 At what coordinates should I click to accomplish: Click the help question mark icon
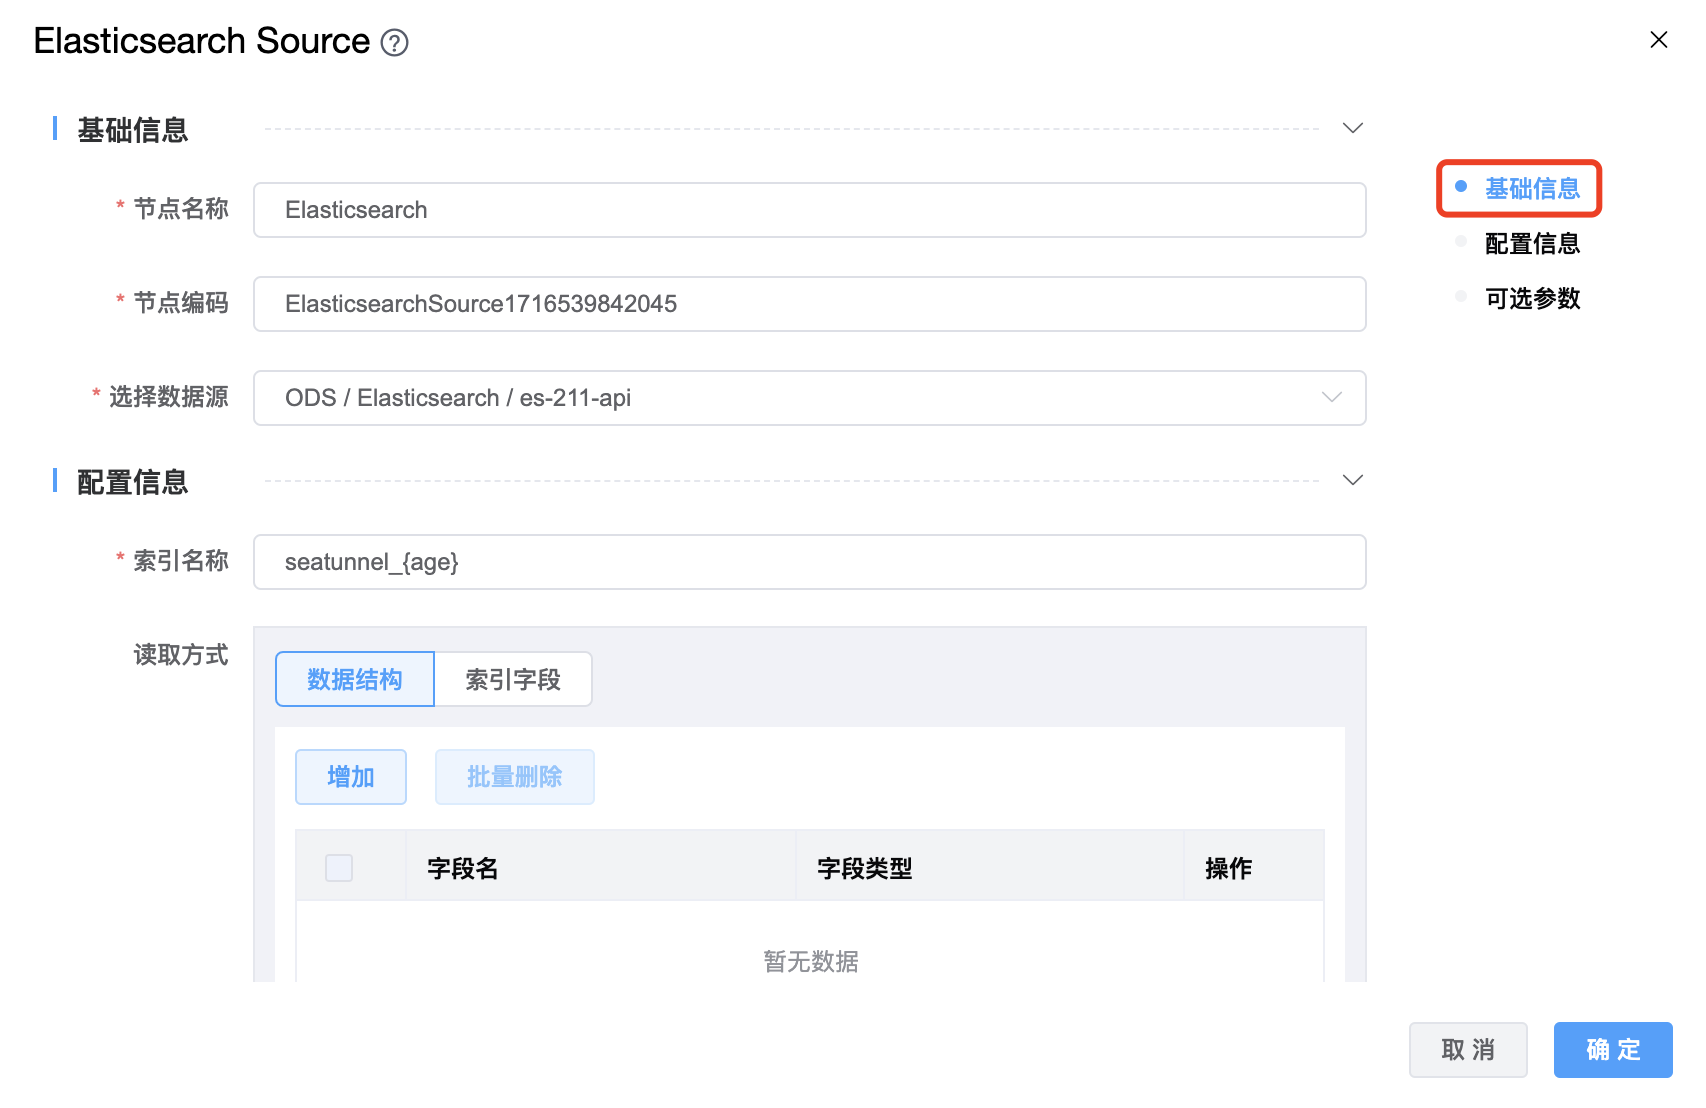[395, 43]
